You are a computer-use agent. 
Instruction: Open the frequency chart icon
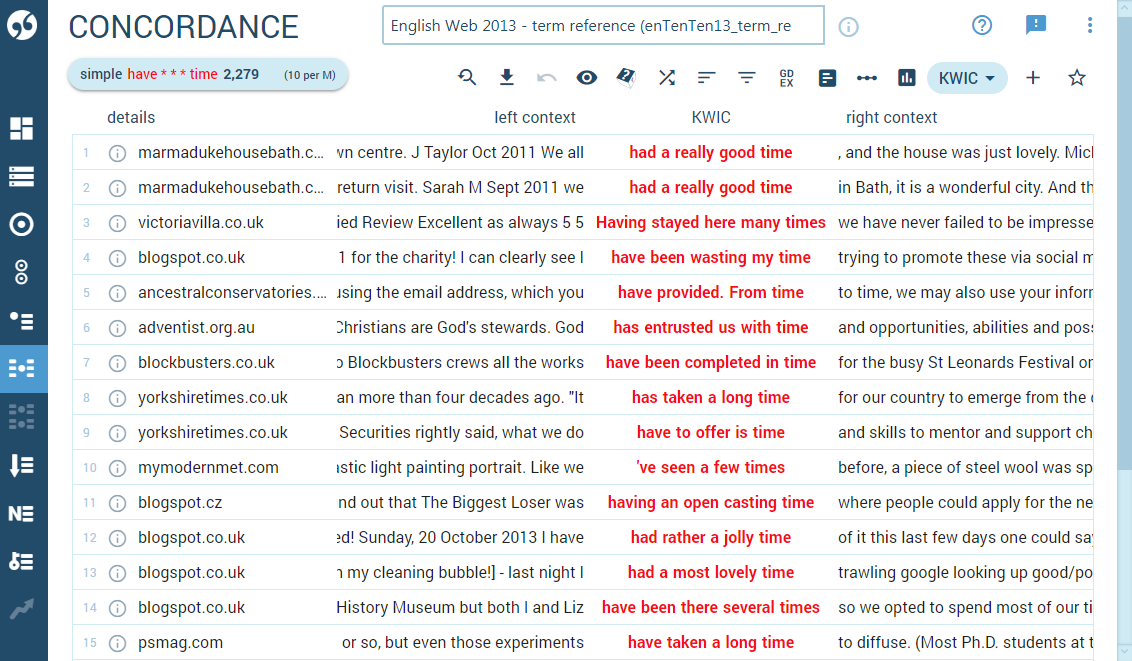pyautogui.click(x=907, y=78)
